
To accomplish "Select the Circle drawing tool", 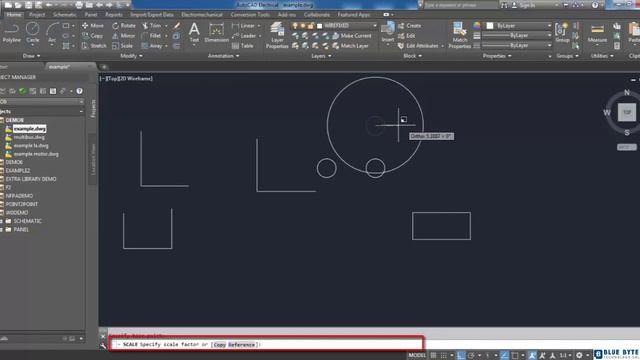I will (x=33, y=33).
